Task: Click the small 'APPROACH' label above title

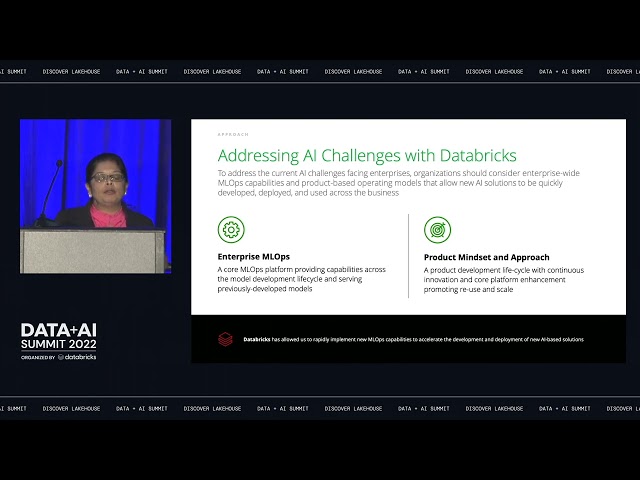Action: [x=233, y=134]
